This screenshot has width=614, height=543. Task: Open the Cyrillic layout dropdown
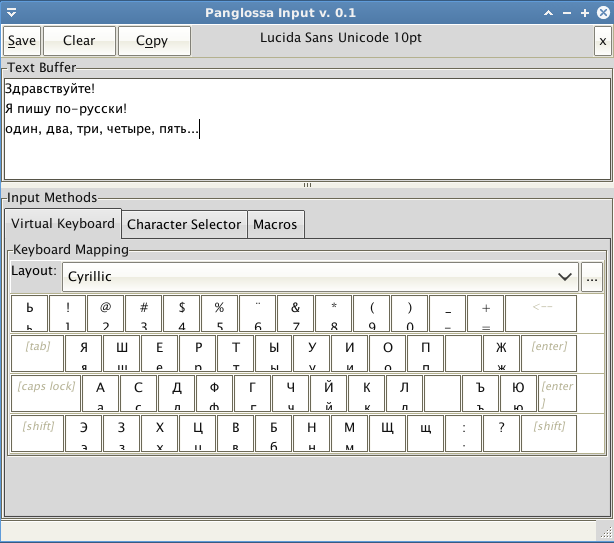pos(320,276)
